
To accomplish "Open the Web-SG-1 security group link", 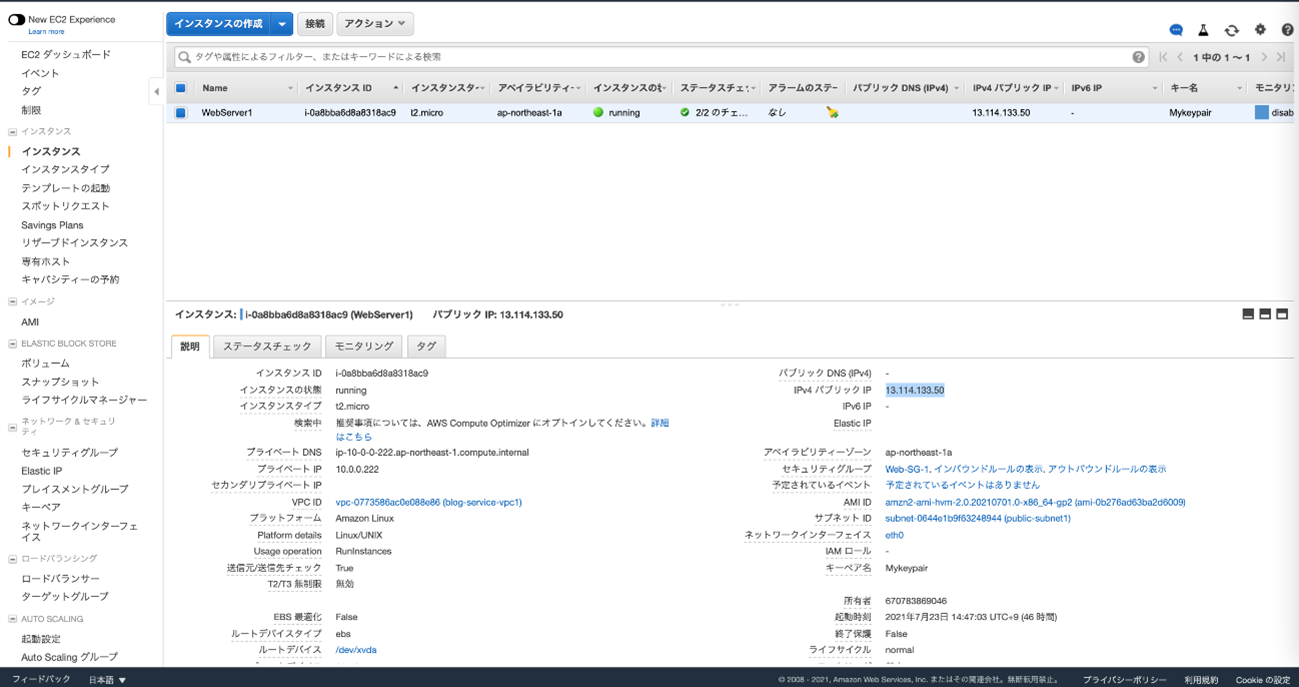I will [907, 469].
